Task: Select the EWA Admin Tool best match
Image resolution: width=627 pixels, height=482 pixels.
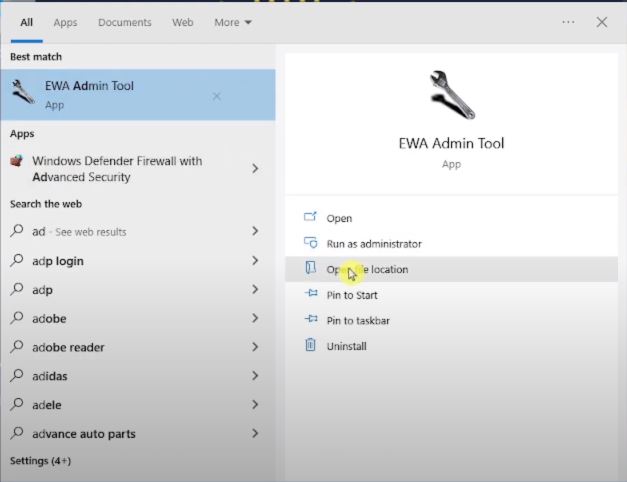Action: [x=138, y=95]
